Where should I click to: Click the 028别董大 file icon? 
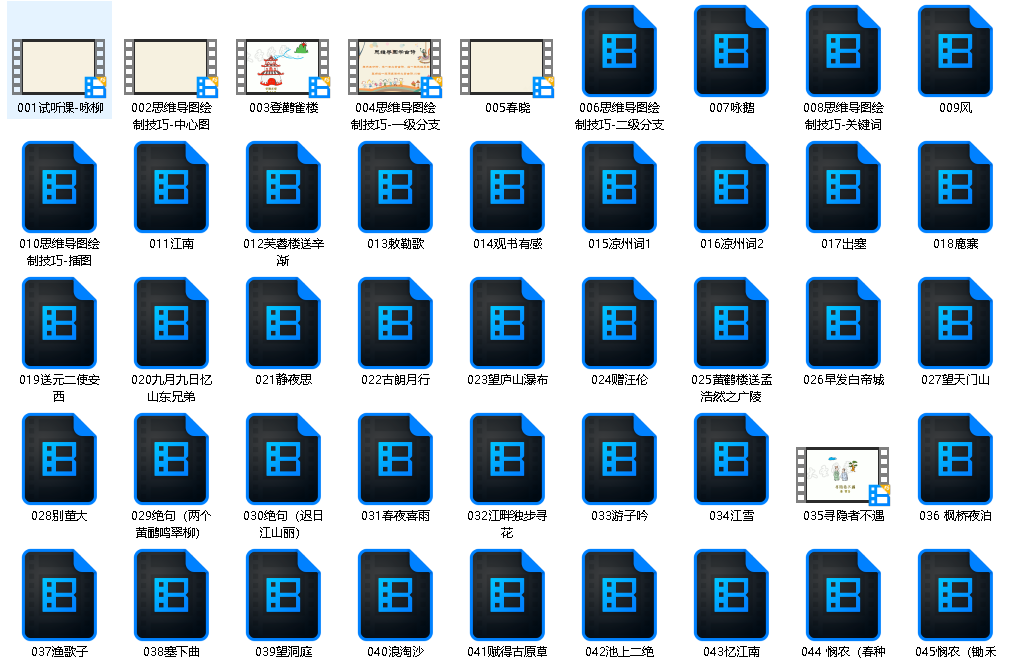pos(59,458)
